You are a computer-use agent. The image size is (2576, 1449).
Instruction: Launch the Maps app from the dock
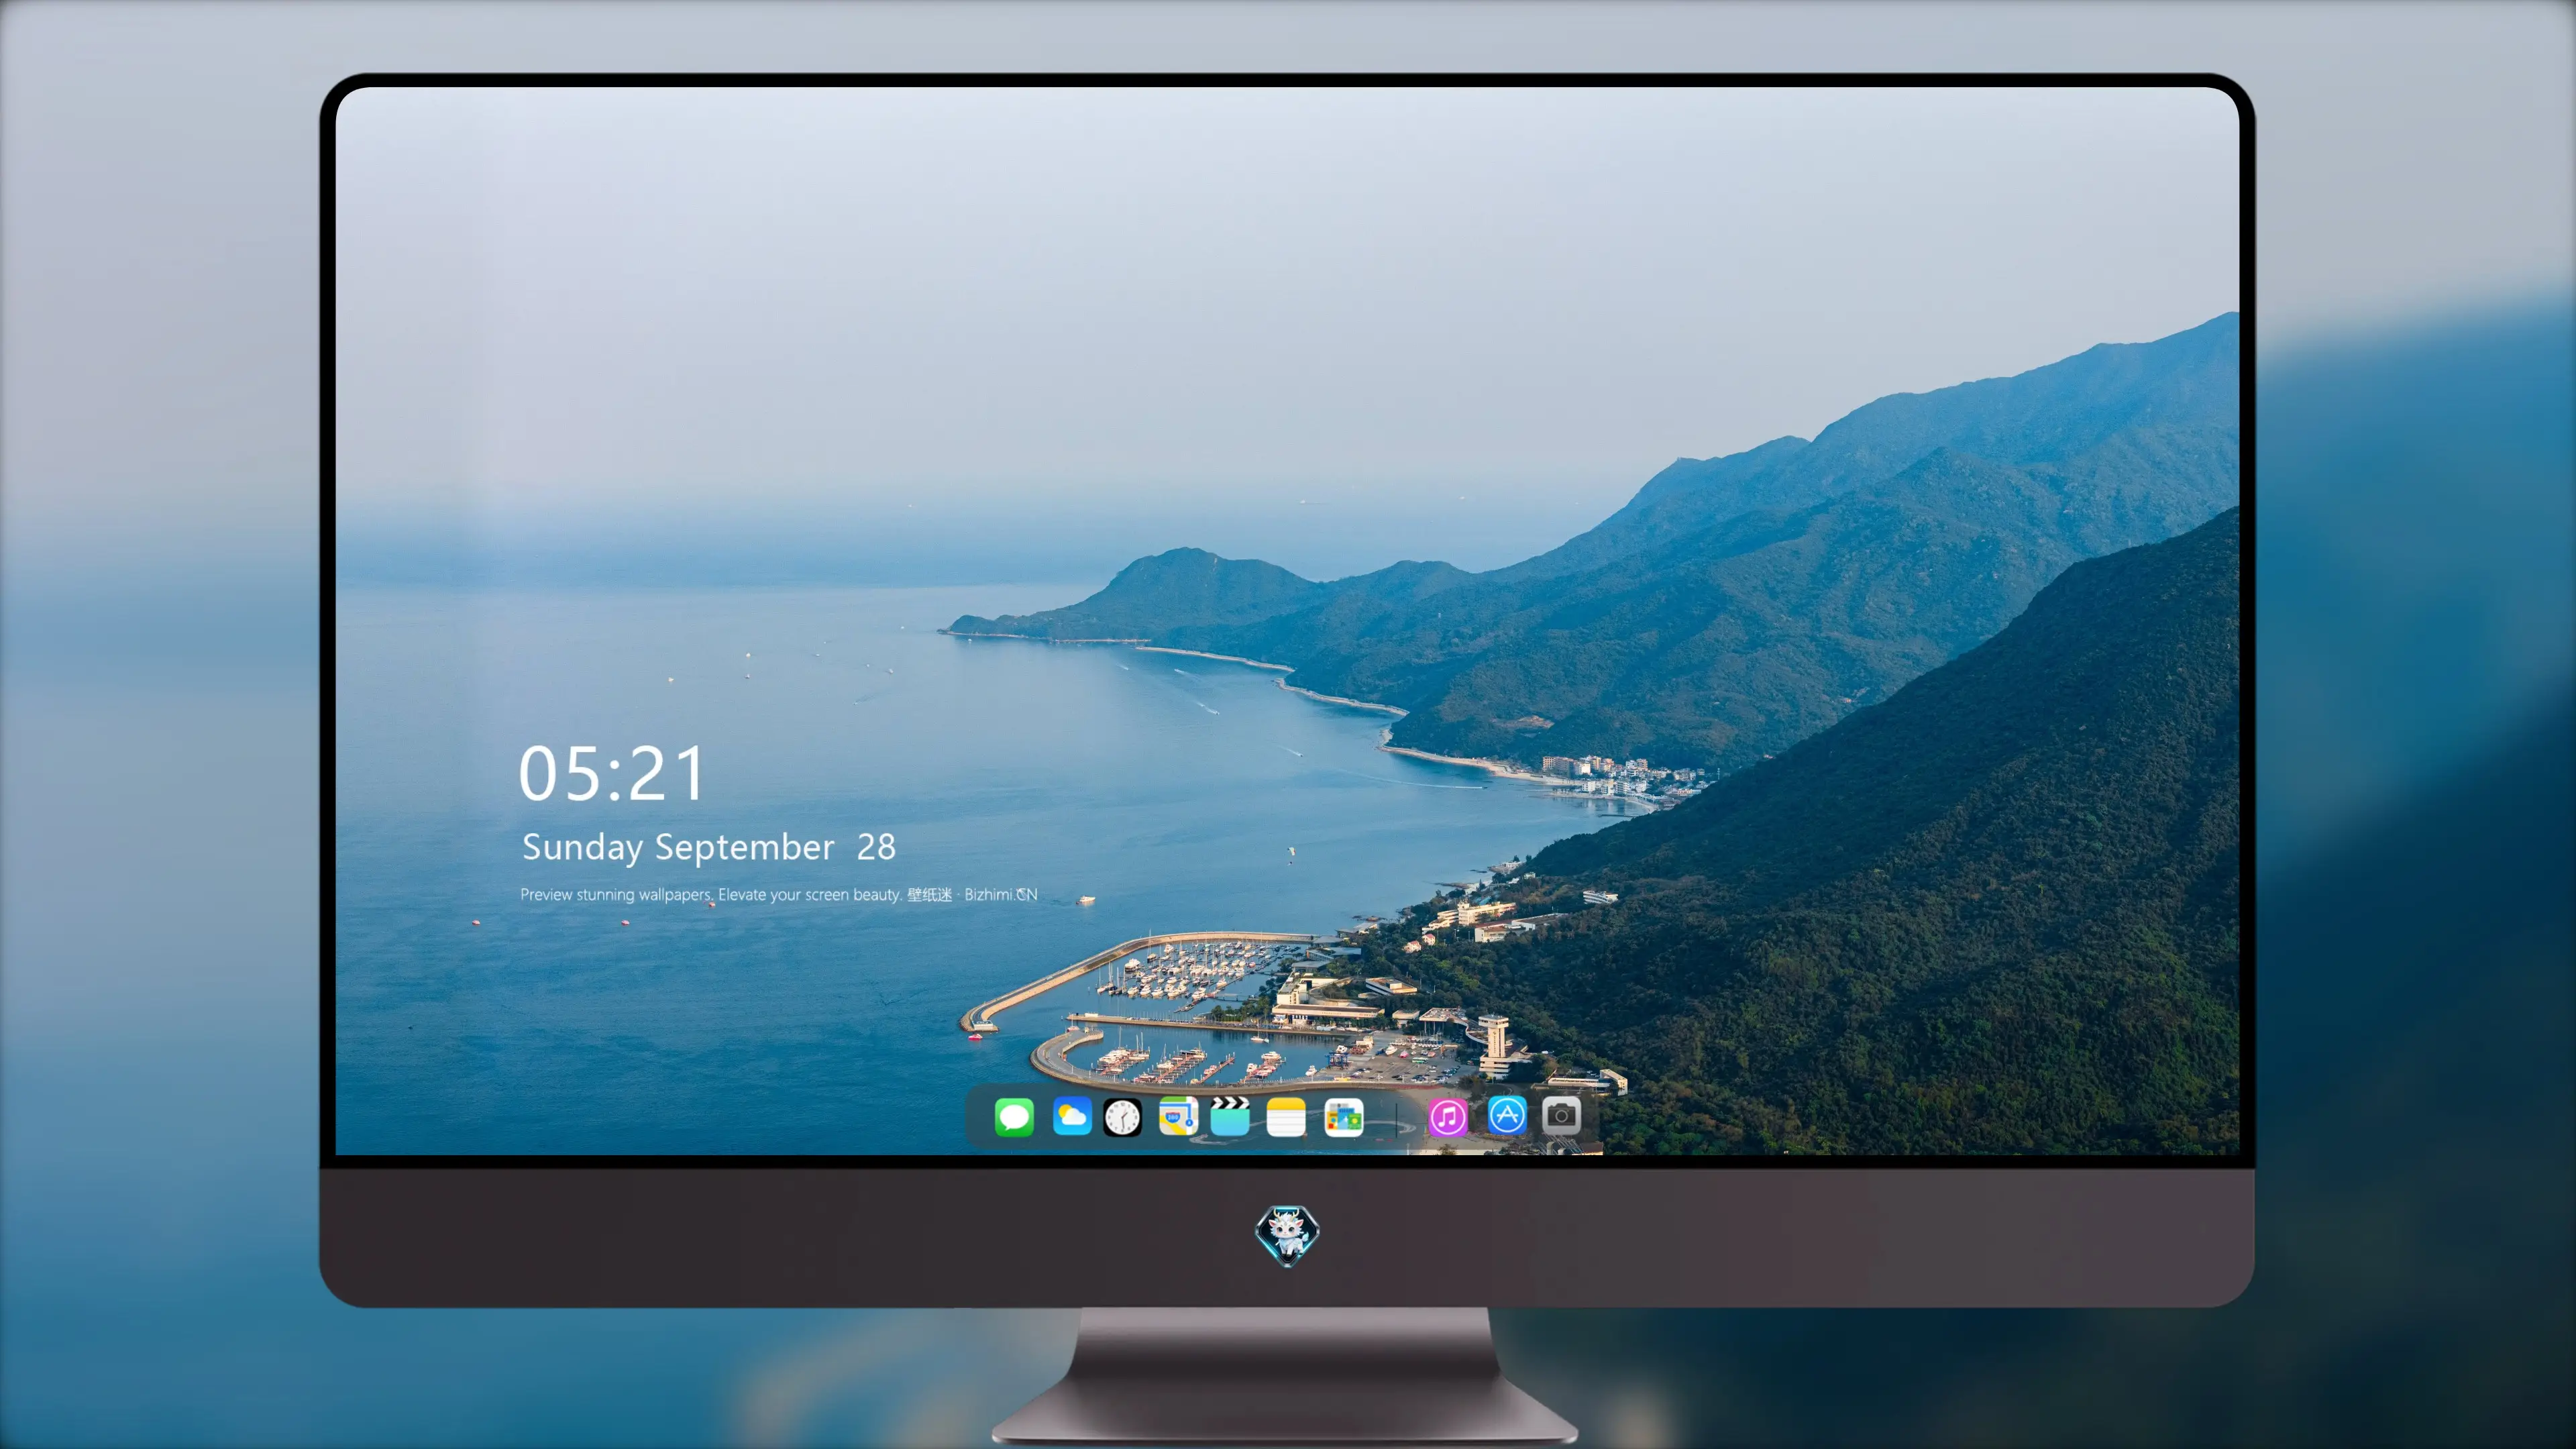[1178, 1117]
